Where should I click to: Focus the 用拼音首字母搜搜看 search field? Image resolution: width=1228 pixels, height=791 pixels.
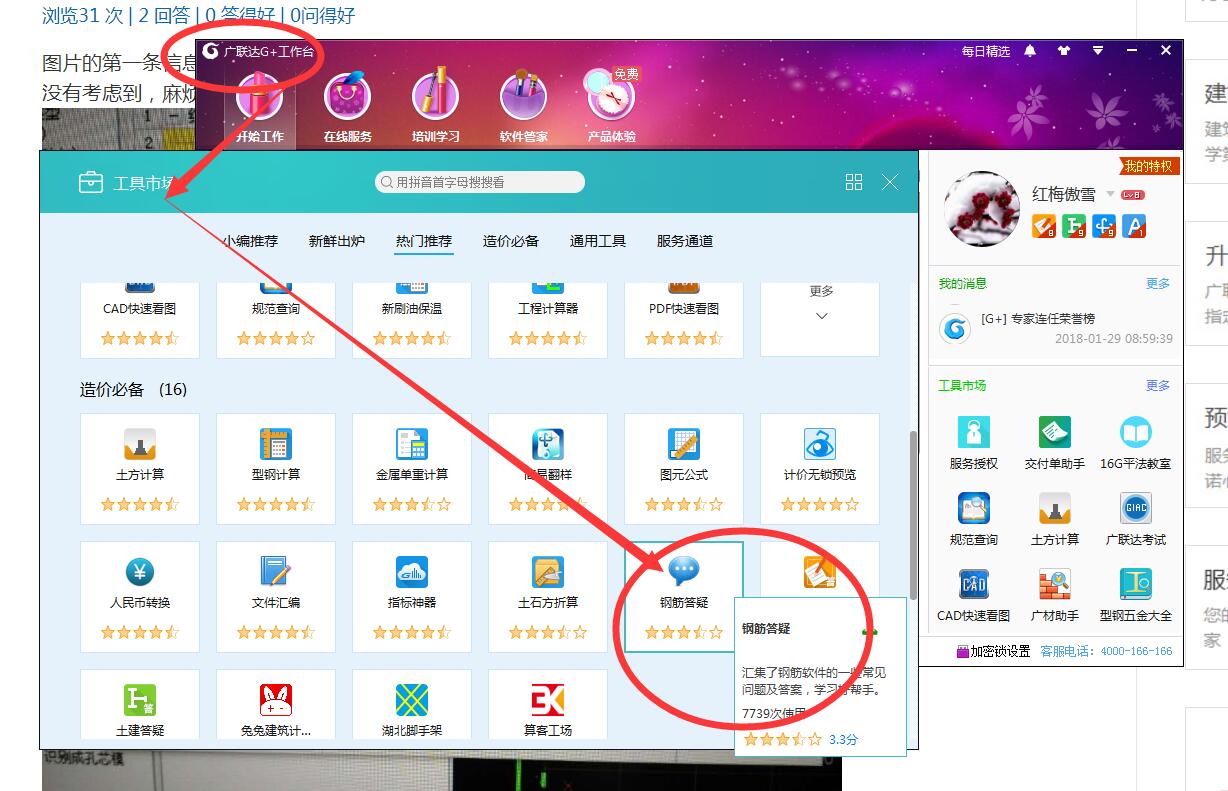480,182
